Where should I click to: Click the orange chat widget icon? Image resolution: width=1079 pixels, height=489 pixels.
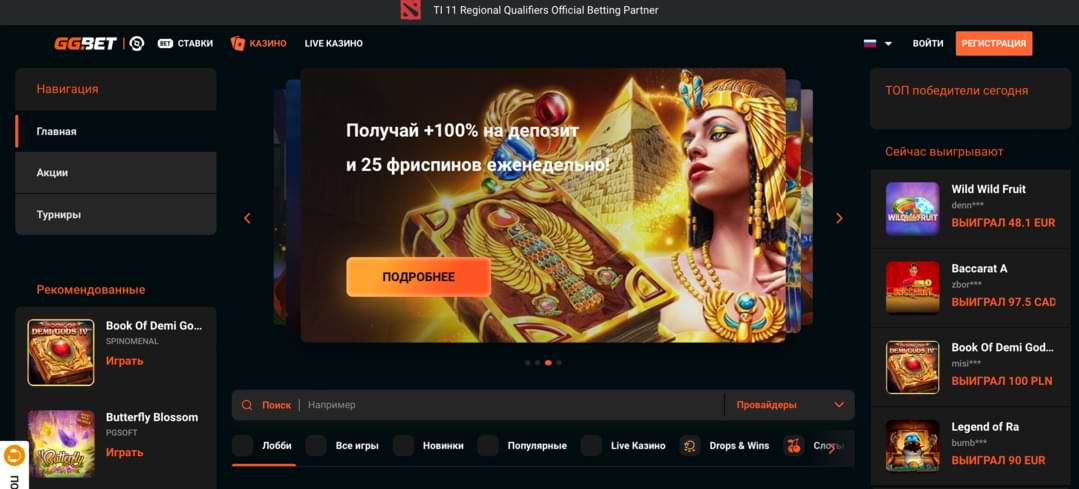tap(14, 455)
